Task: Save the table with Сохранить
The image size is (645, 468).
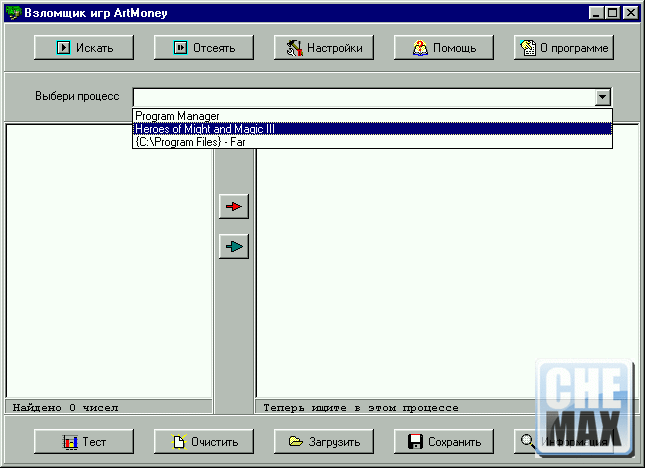Action: (x=444, y=441)
